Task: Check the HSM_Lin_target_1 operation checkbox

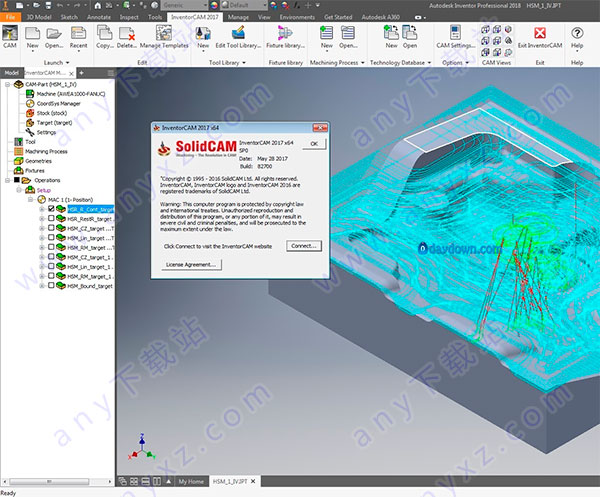Action: point(51,266)
